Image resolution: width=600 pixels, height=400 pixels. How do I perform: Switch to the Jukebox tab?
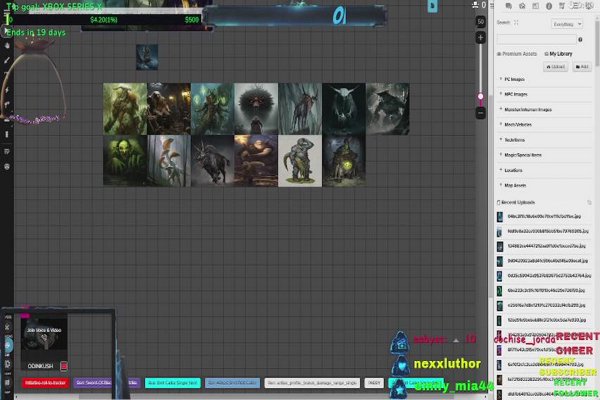(562, 6)
